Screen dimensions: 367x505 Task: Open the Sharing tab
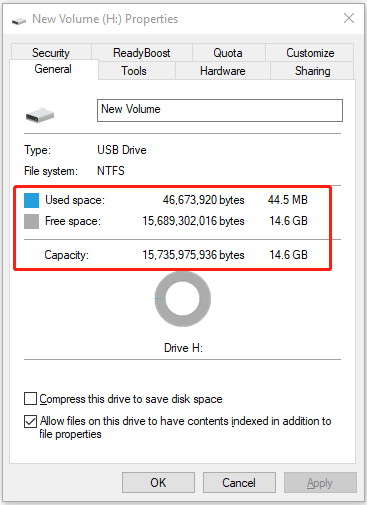tap(312, 71)
